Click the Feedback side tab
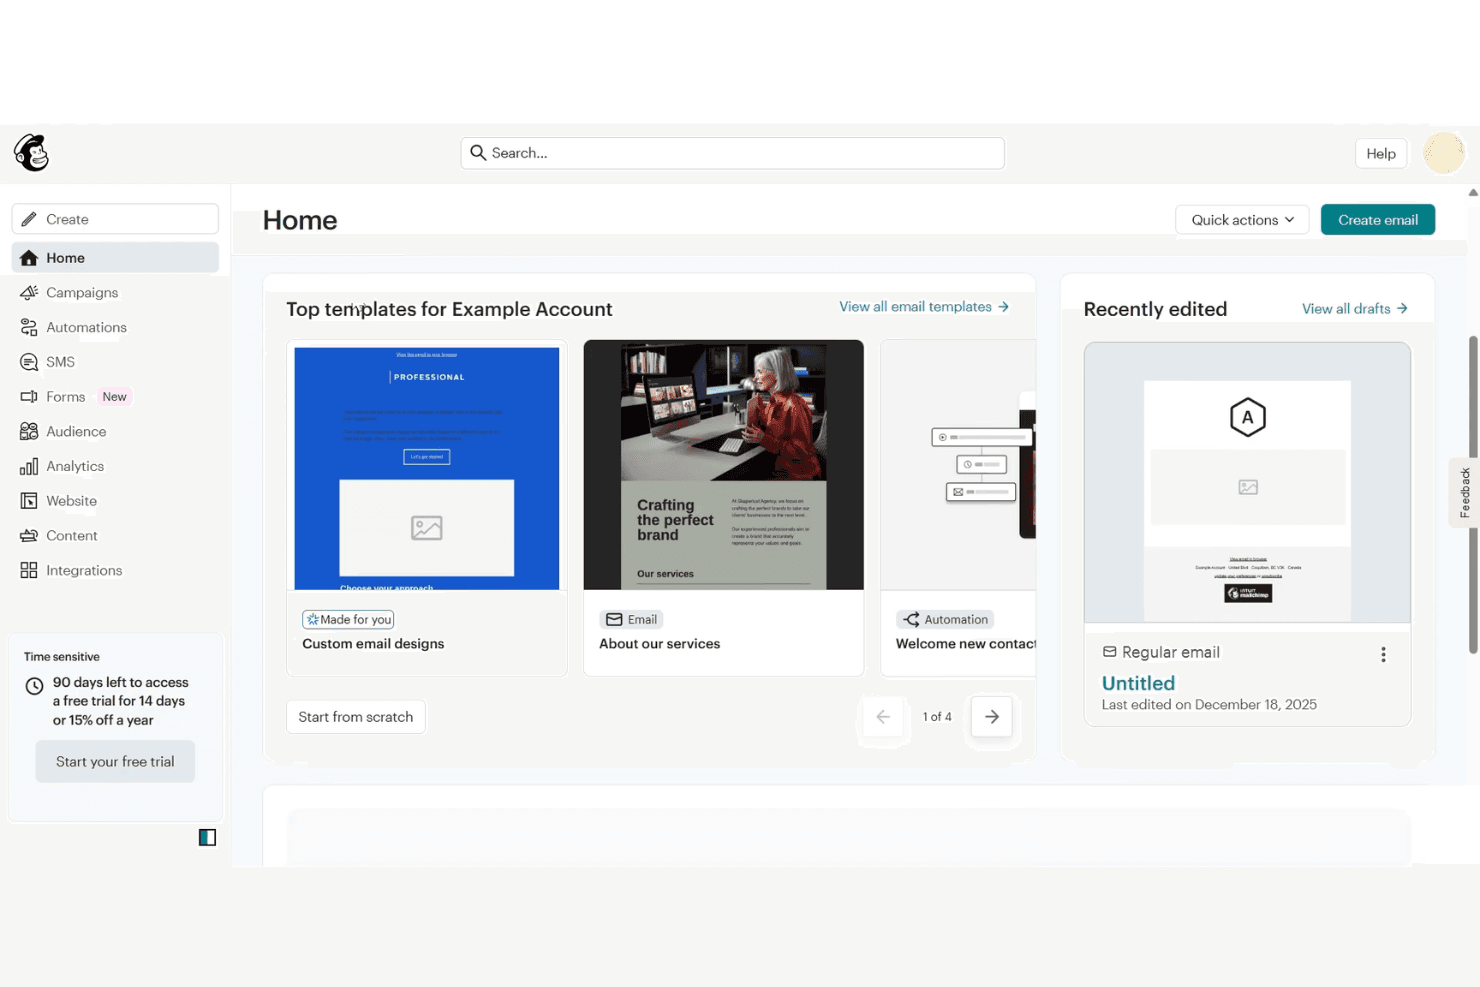 pos(1465,492)
